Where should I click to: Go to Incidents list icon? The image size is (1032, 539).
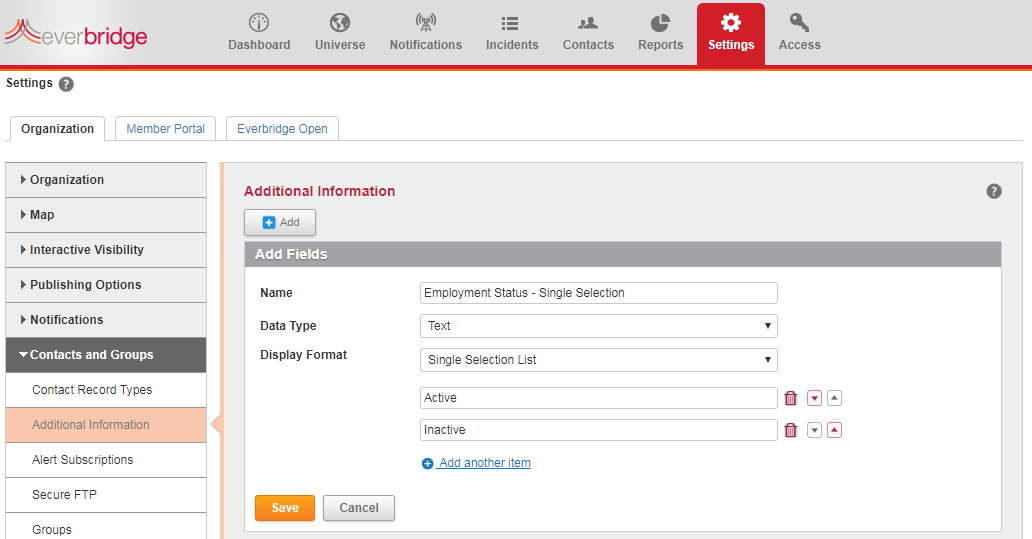(x=511, y=23)
